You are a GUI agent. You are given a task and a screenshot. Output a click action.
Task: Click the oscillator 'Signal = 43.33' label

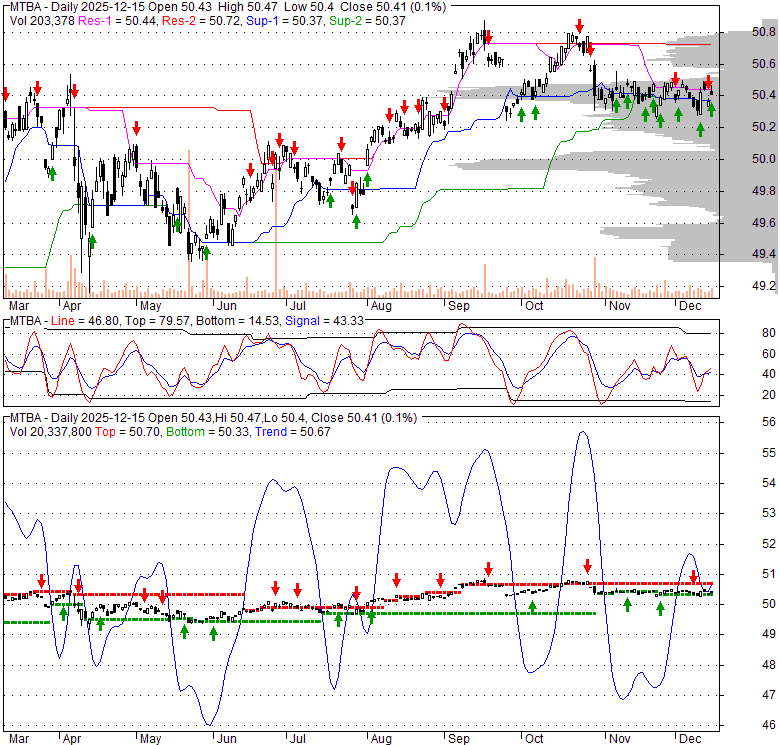point(324,321)
